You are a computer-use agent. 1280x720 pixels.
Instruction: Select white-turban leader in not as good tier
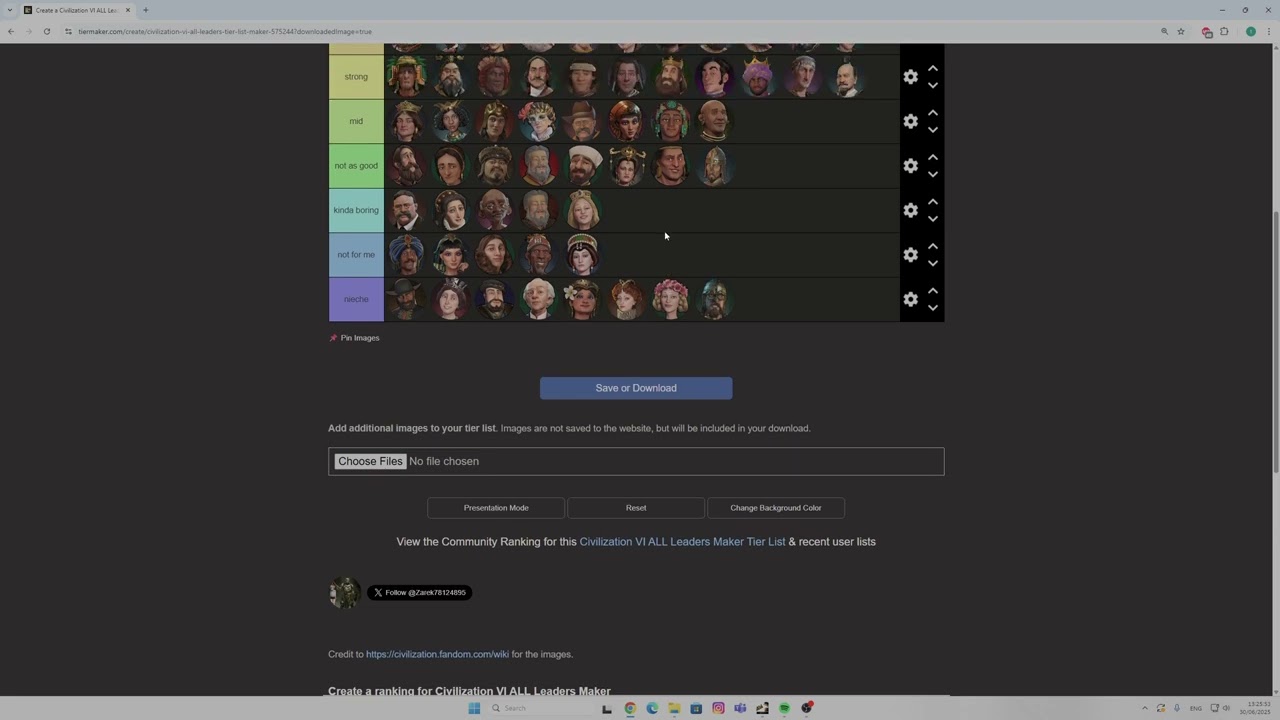(582, 166)
